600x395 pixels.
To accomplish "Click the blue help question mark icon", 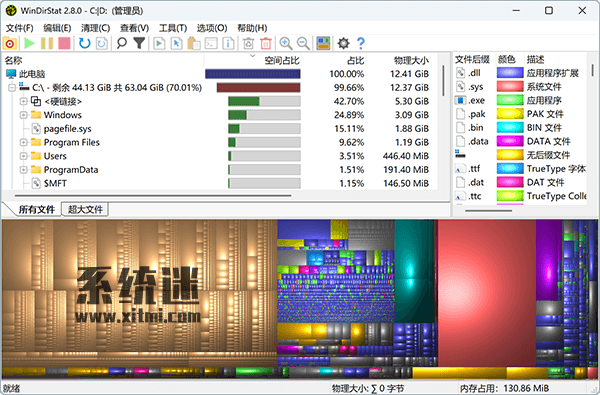I will click(x=360, y=43).
